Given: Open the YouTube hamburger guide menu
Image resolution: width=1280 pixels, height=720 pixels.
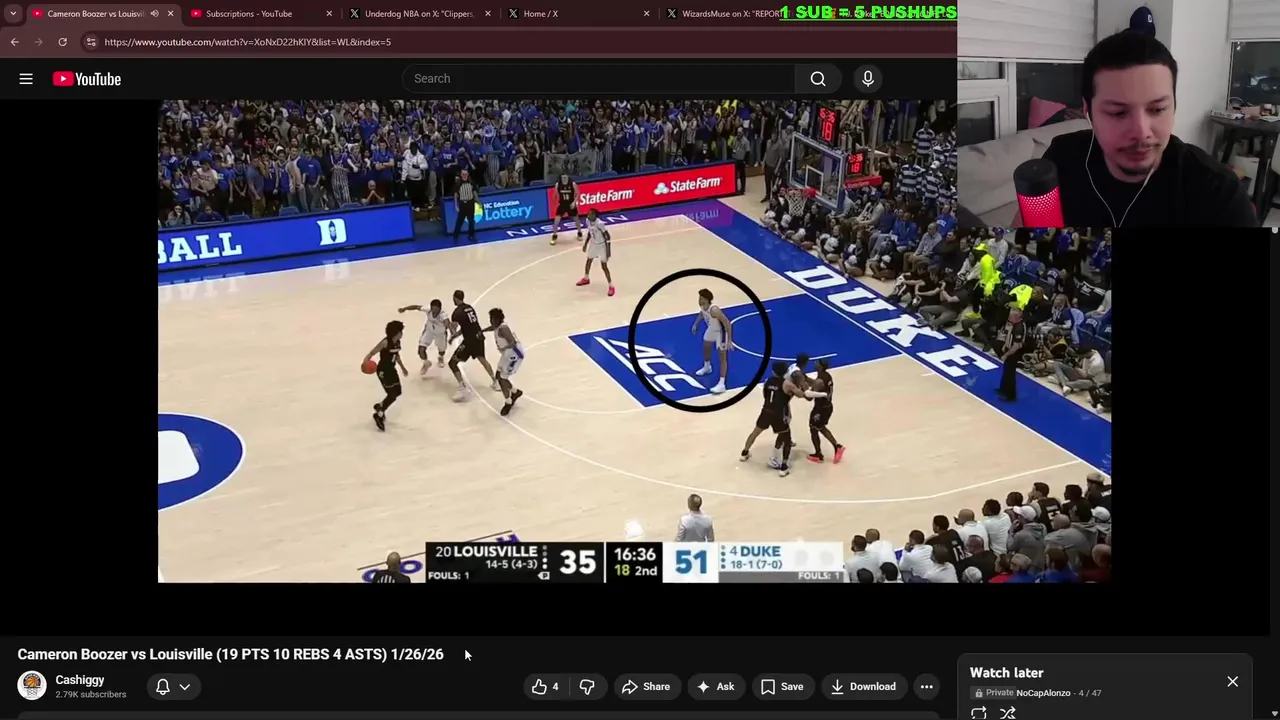Looking at the screenshot, I should (x=26, y=79).
